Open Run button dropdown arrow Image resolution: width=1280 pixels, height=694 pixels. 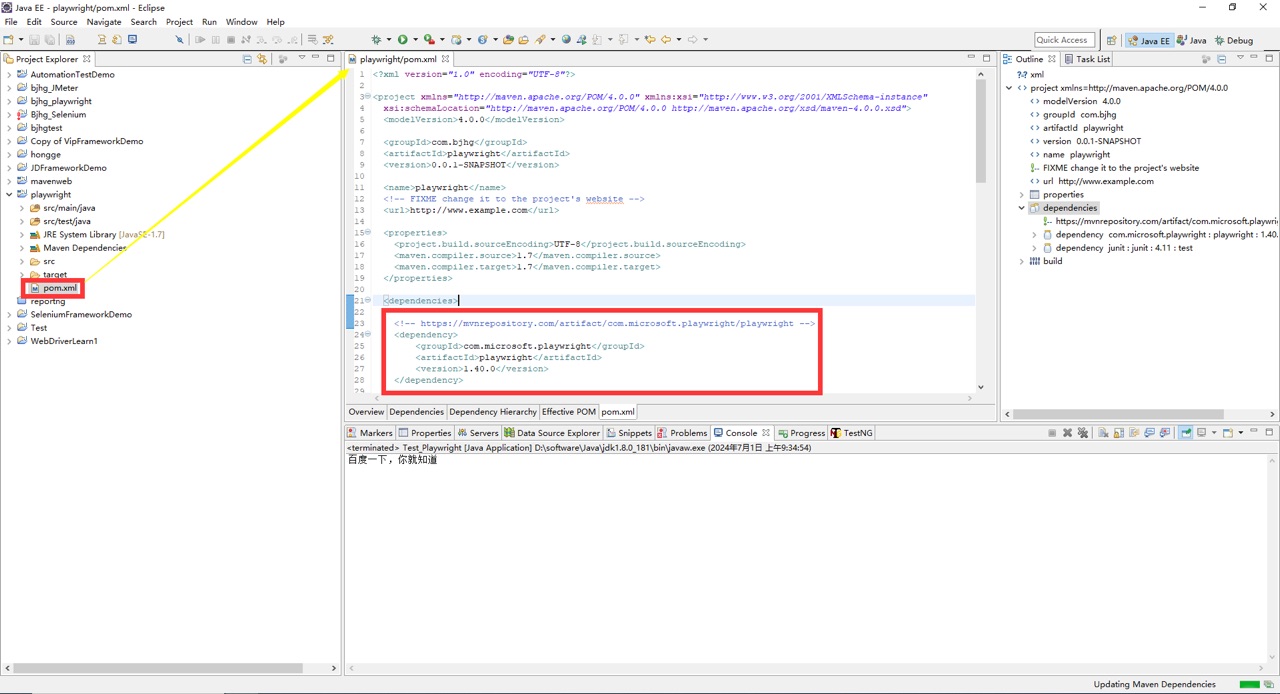point(415,40)
